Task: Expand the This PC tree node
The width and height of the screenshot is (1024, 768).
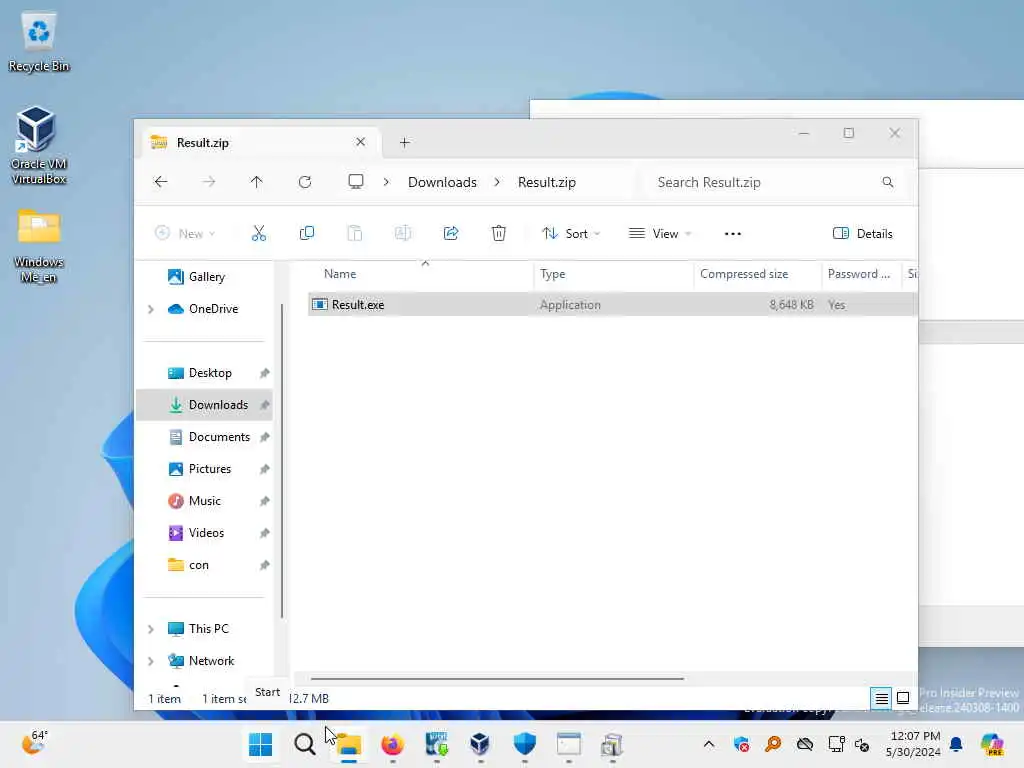Action: point(151,629)
